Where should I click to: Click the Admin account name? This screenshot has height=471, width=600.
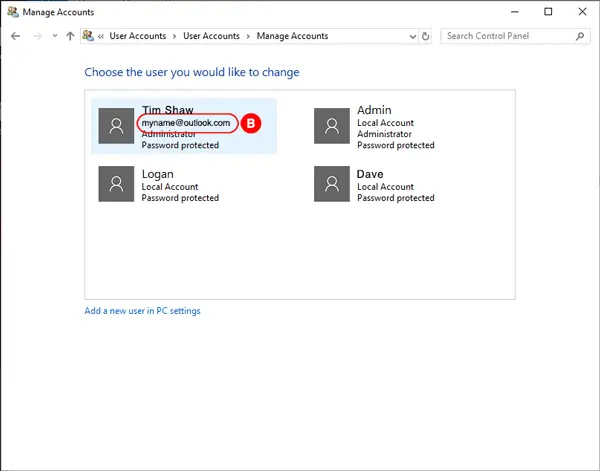(x=374, y=110)
